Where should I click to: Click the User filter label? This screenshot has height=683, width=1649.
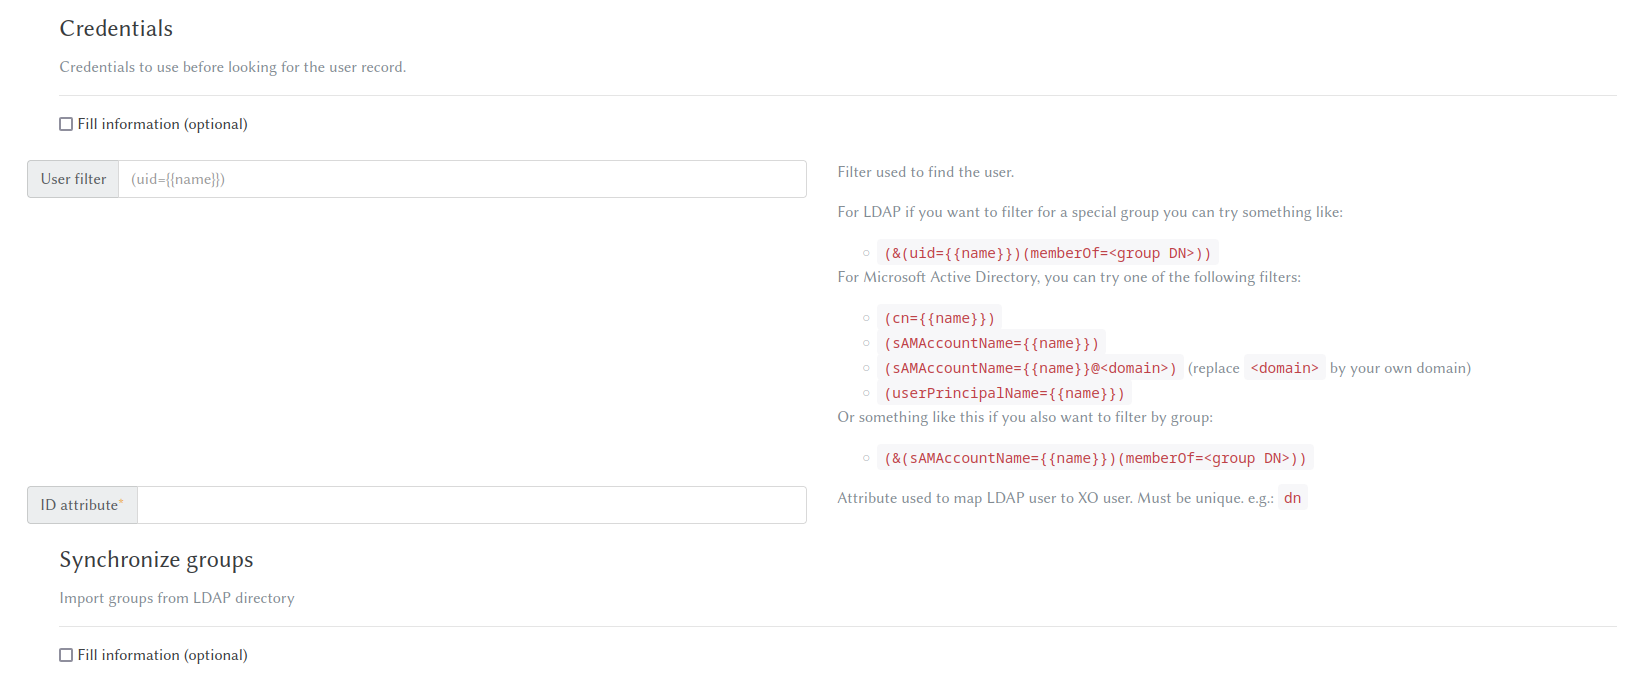tap(73, 179)
